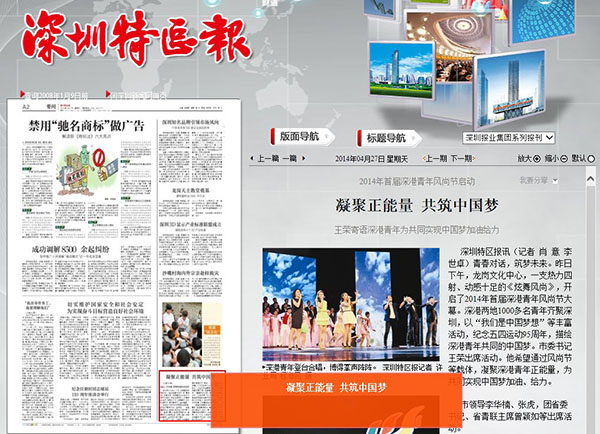Expand the 深圳报业集团系列报刊 dropdown
This screenshot has height=434, width=600.
click(509, 138)
